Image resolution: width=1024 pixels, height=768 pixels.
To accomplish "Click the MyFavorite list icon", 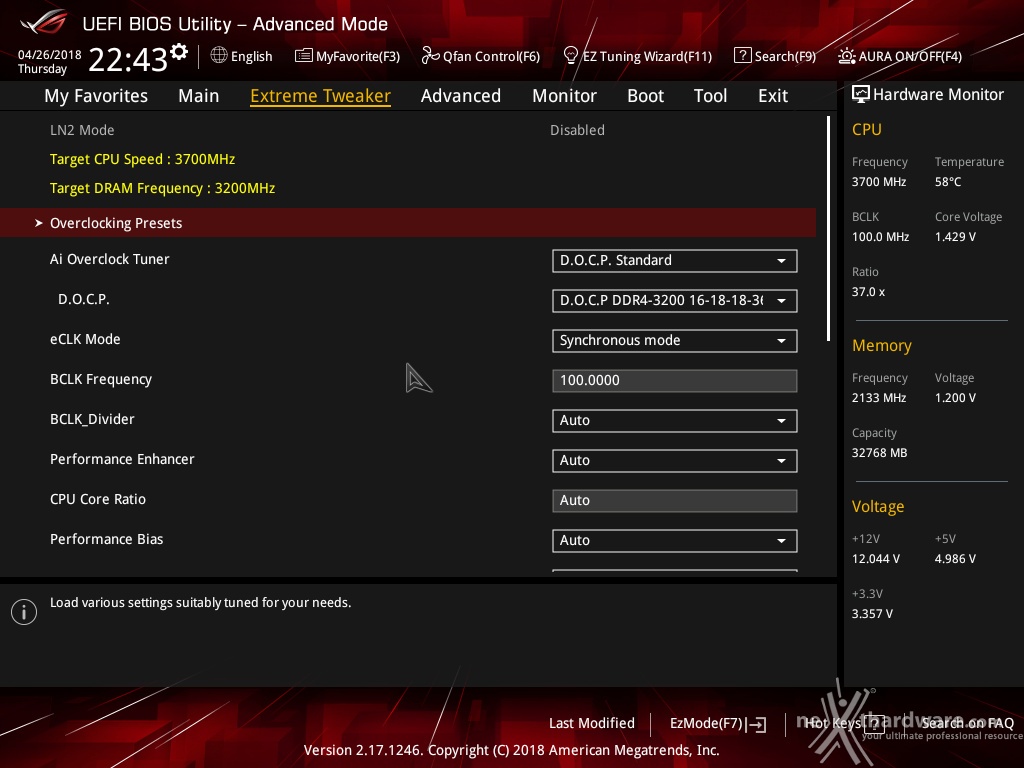I will click(x=303, y=56).
